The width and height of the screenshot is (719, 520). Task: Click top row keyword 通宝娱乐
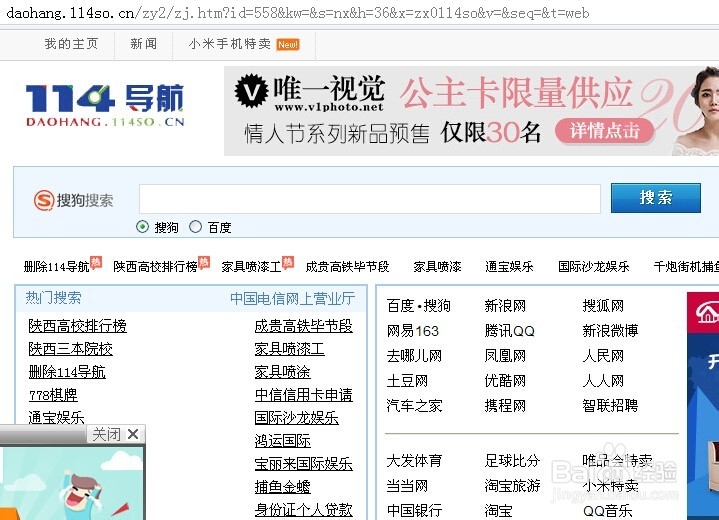click(509, 266)
